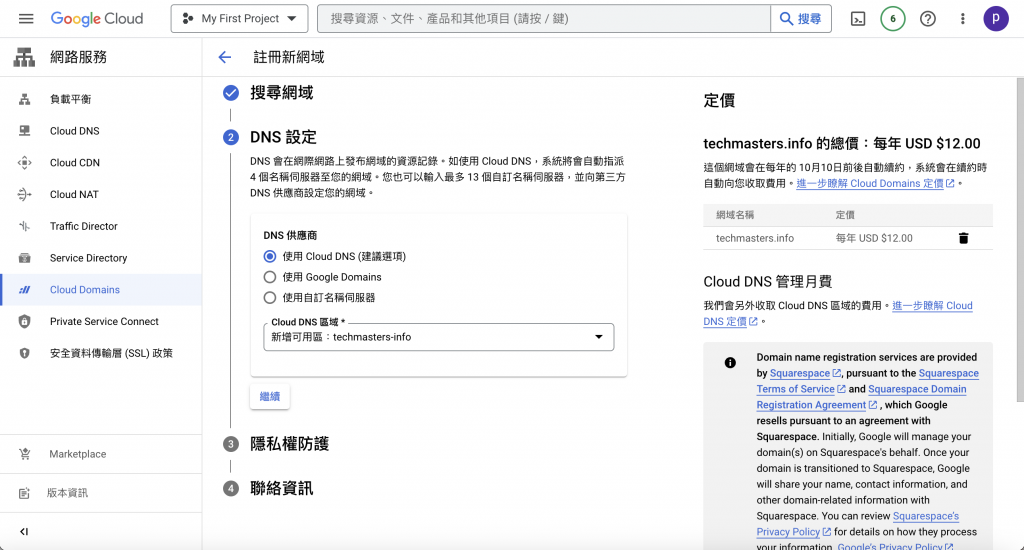Open the three-dot settings menu

[x=962, y=18]
